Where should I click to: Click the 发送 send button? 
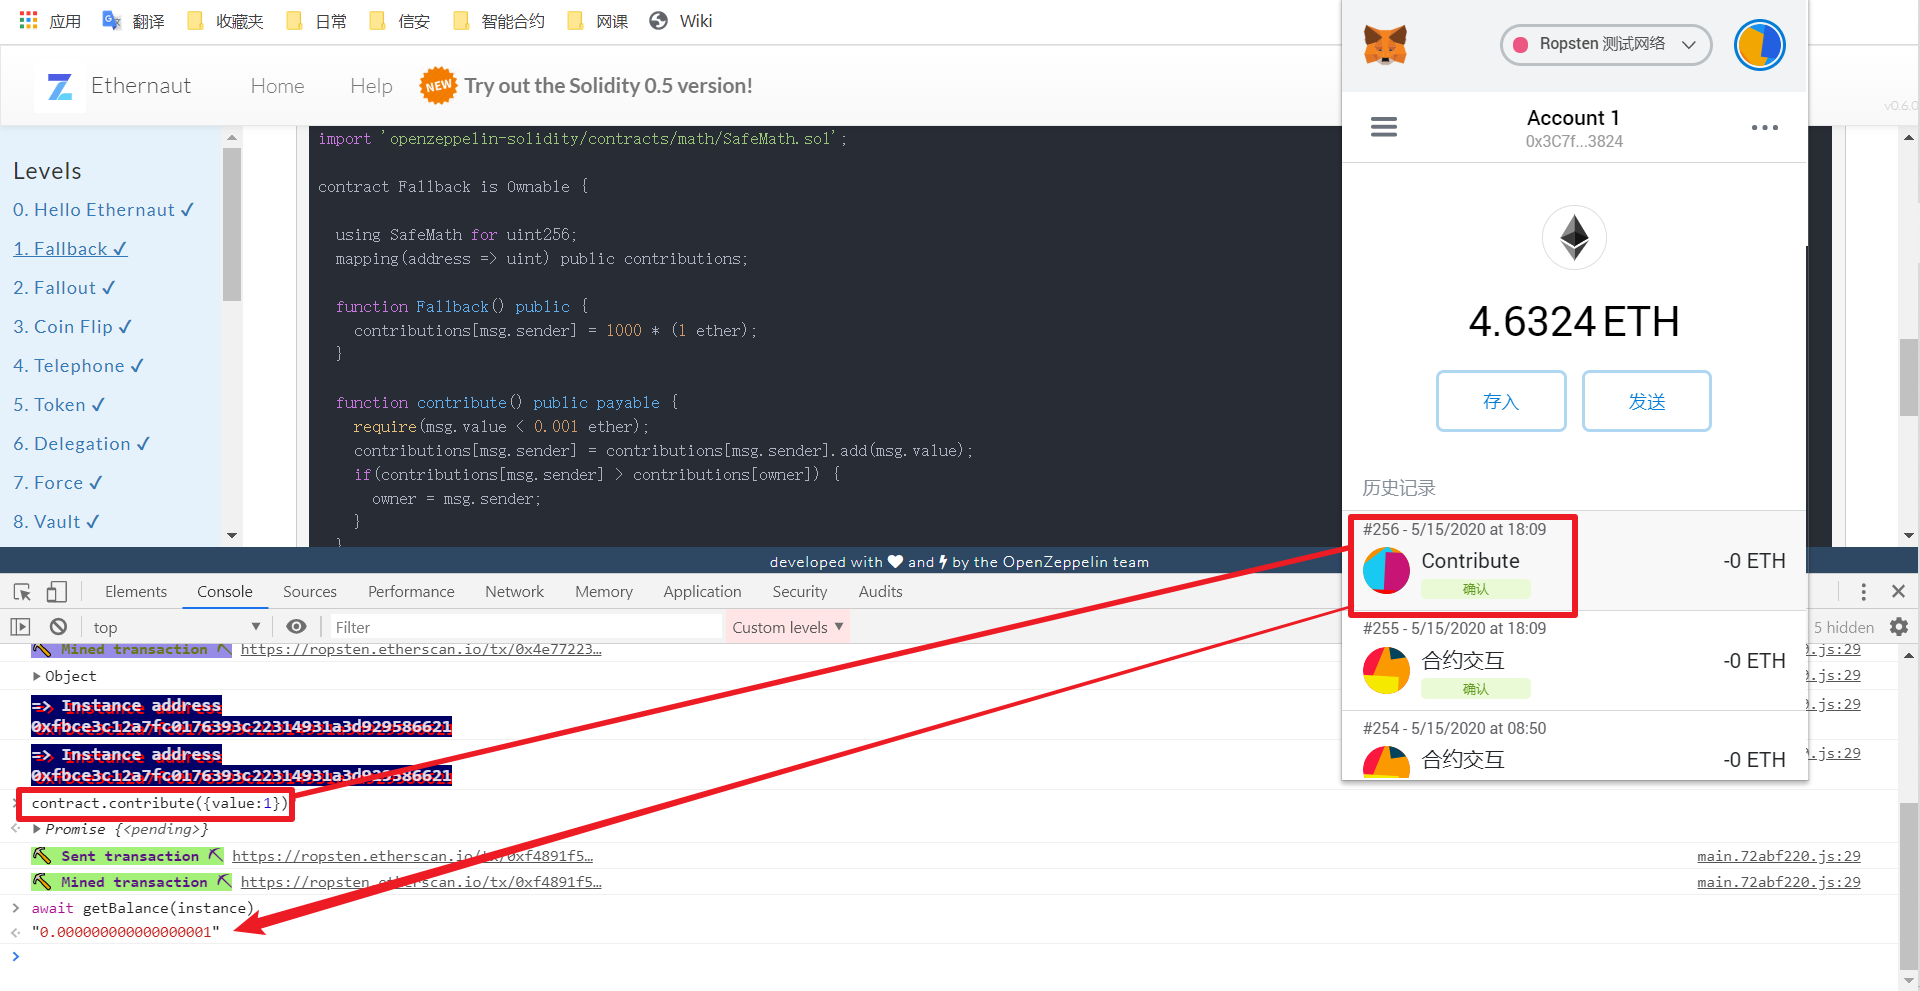(x=1647, y=401)
